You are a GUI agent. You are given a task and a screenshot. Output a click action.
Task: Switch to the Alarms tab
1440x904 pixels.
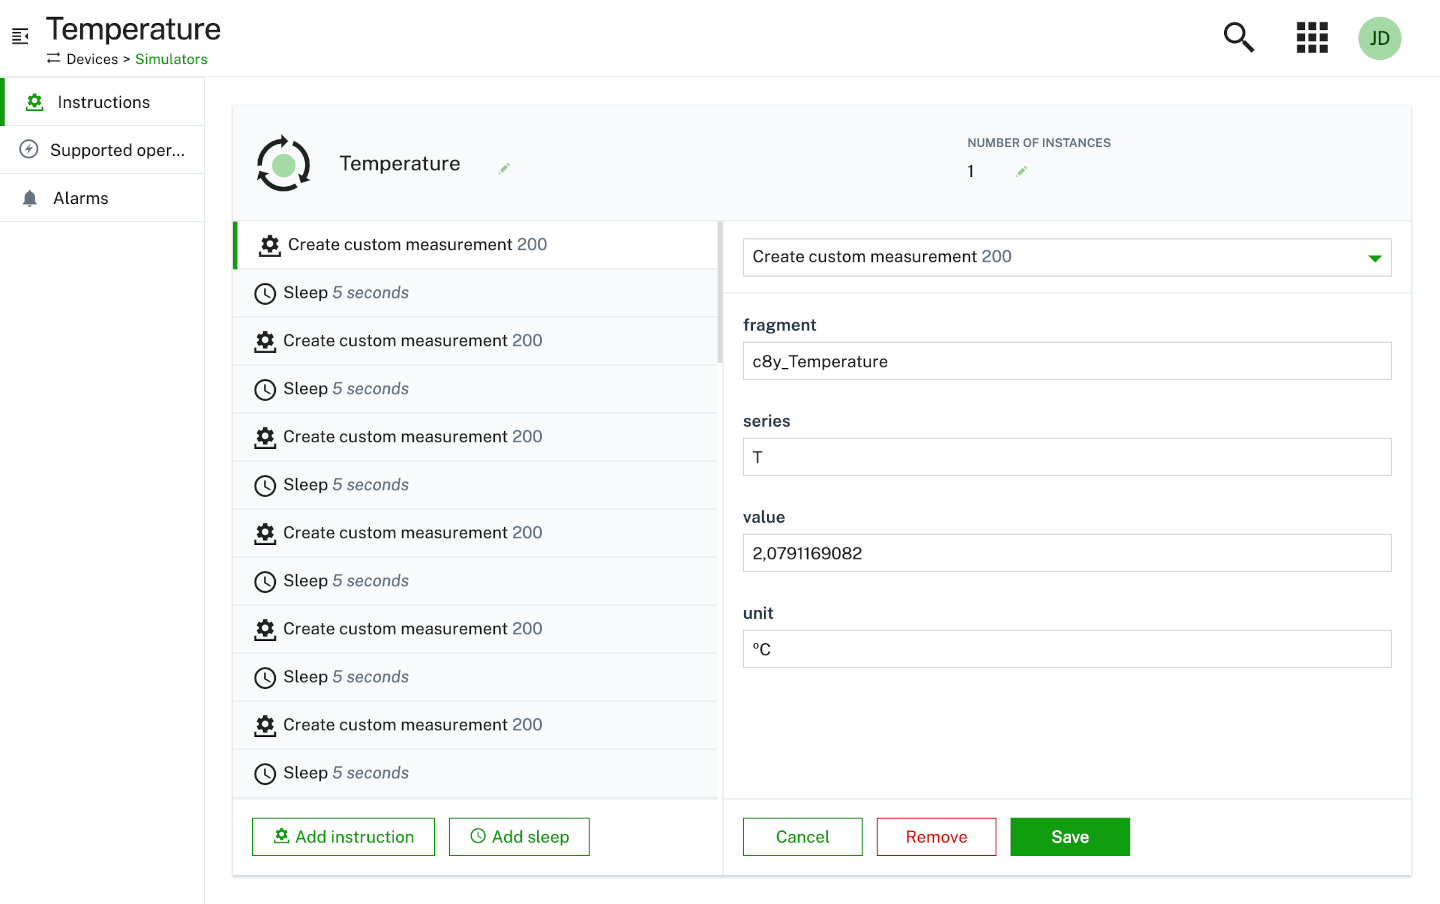(x=81, y=198)
